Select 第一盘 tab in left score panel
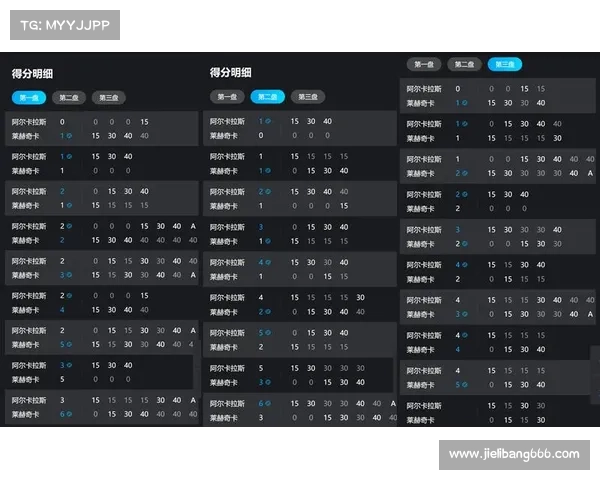 29,98
